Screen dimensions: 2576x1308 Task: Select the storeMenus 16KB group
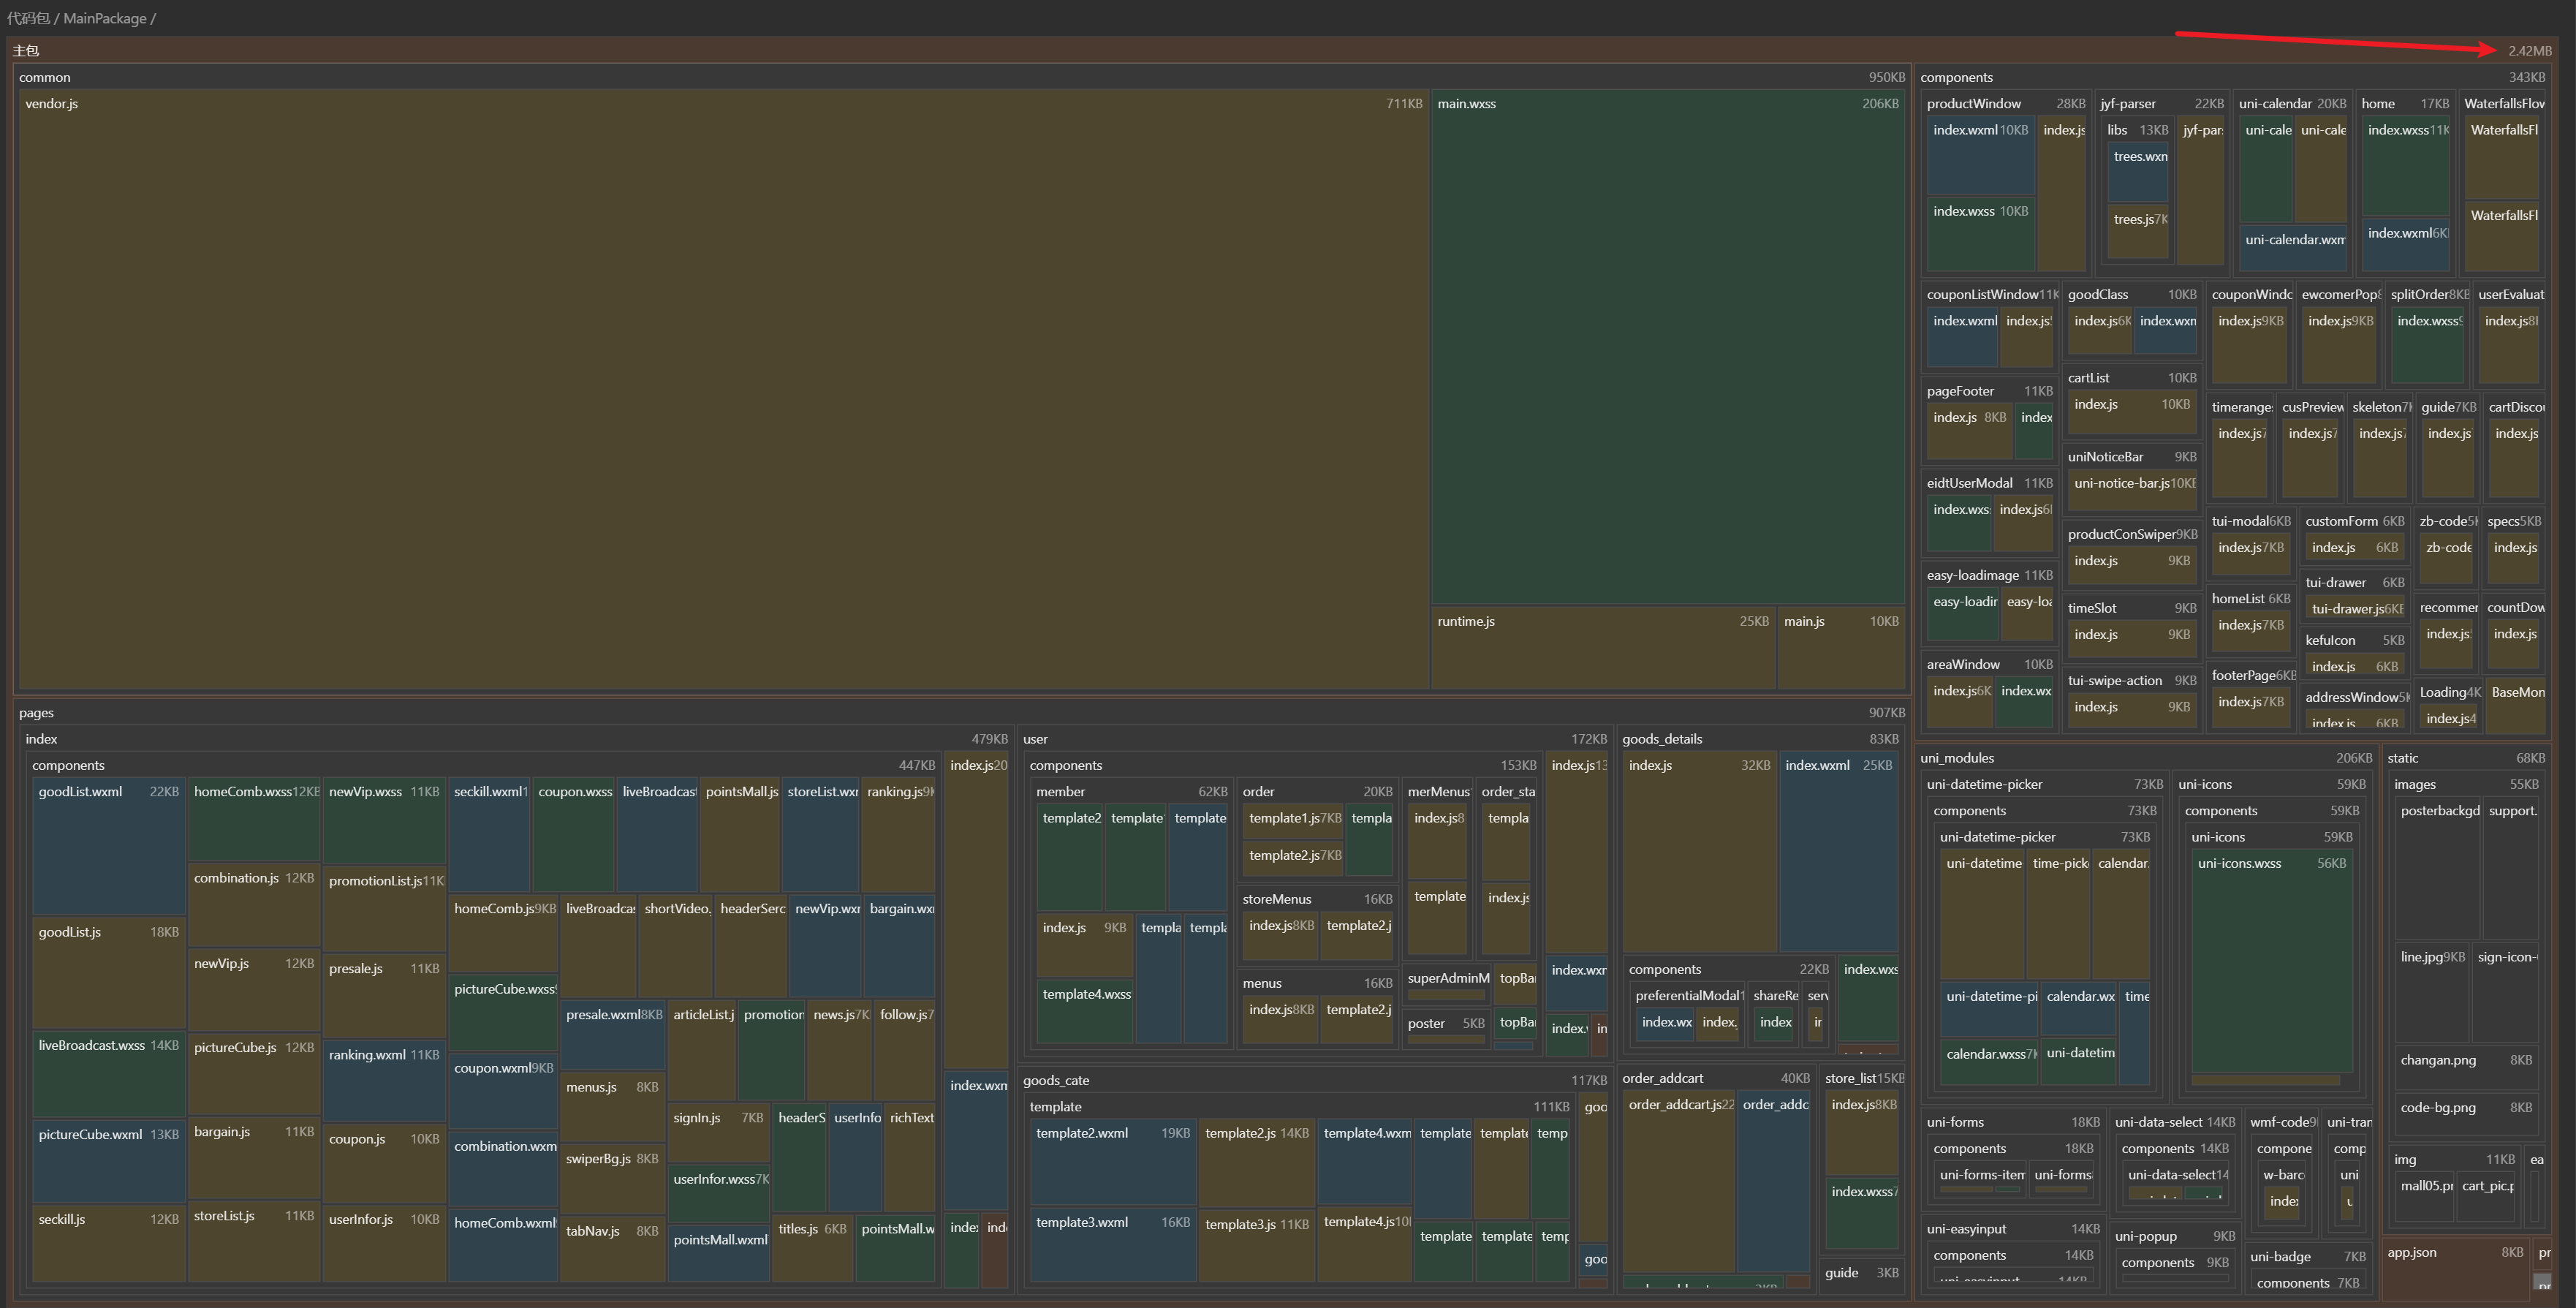[1316, 899]
